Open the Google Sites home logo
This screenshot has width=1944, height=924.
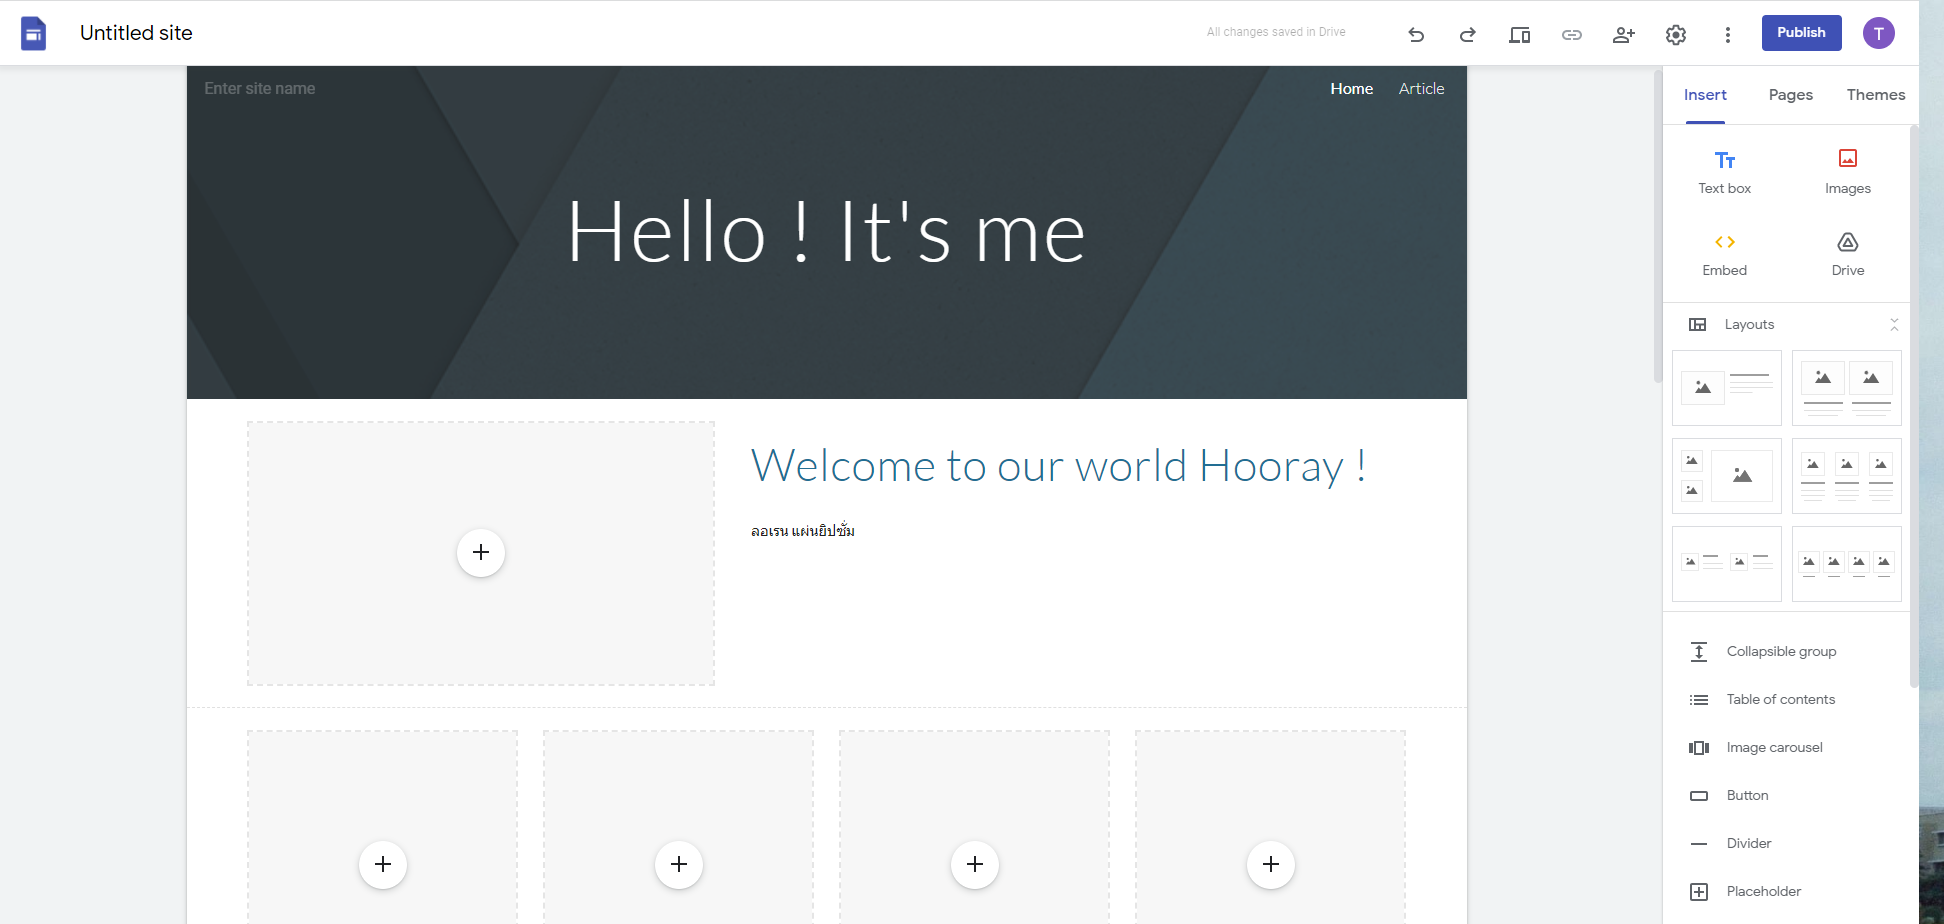[x=34, y=33]
